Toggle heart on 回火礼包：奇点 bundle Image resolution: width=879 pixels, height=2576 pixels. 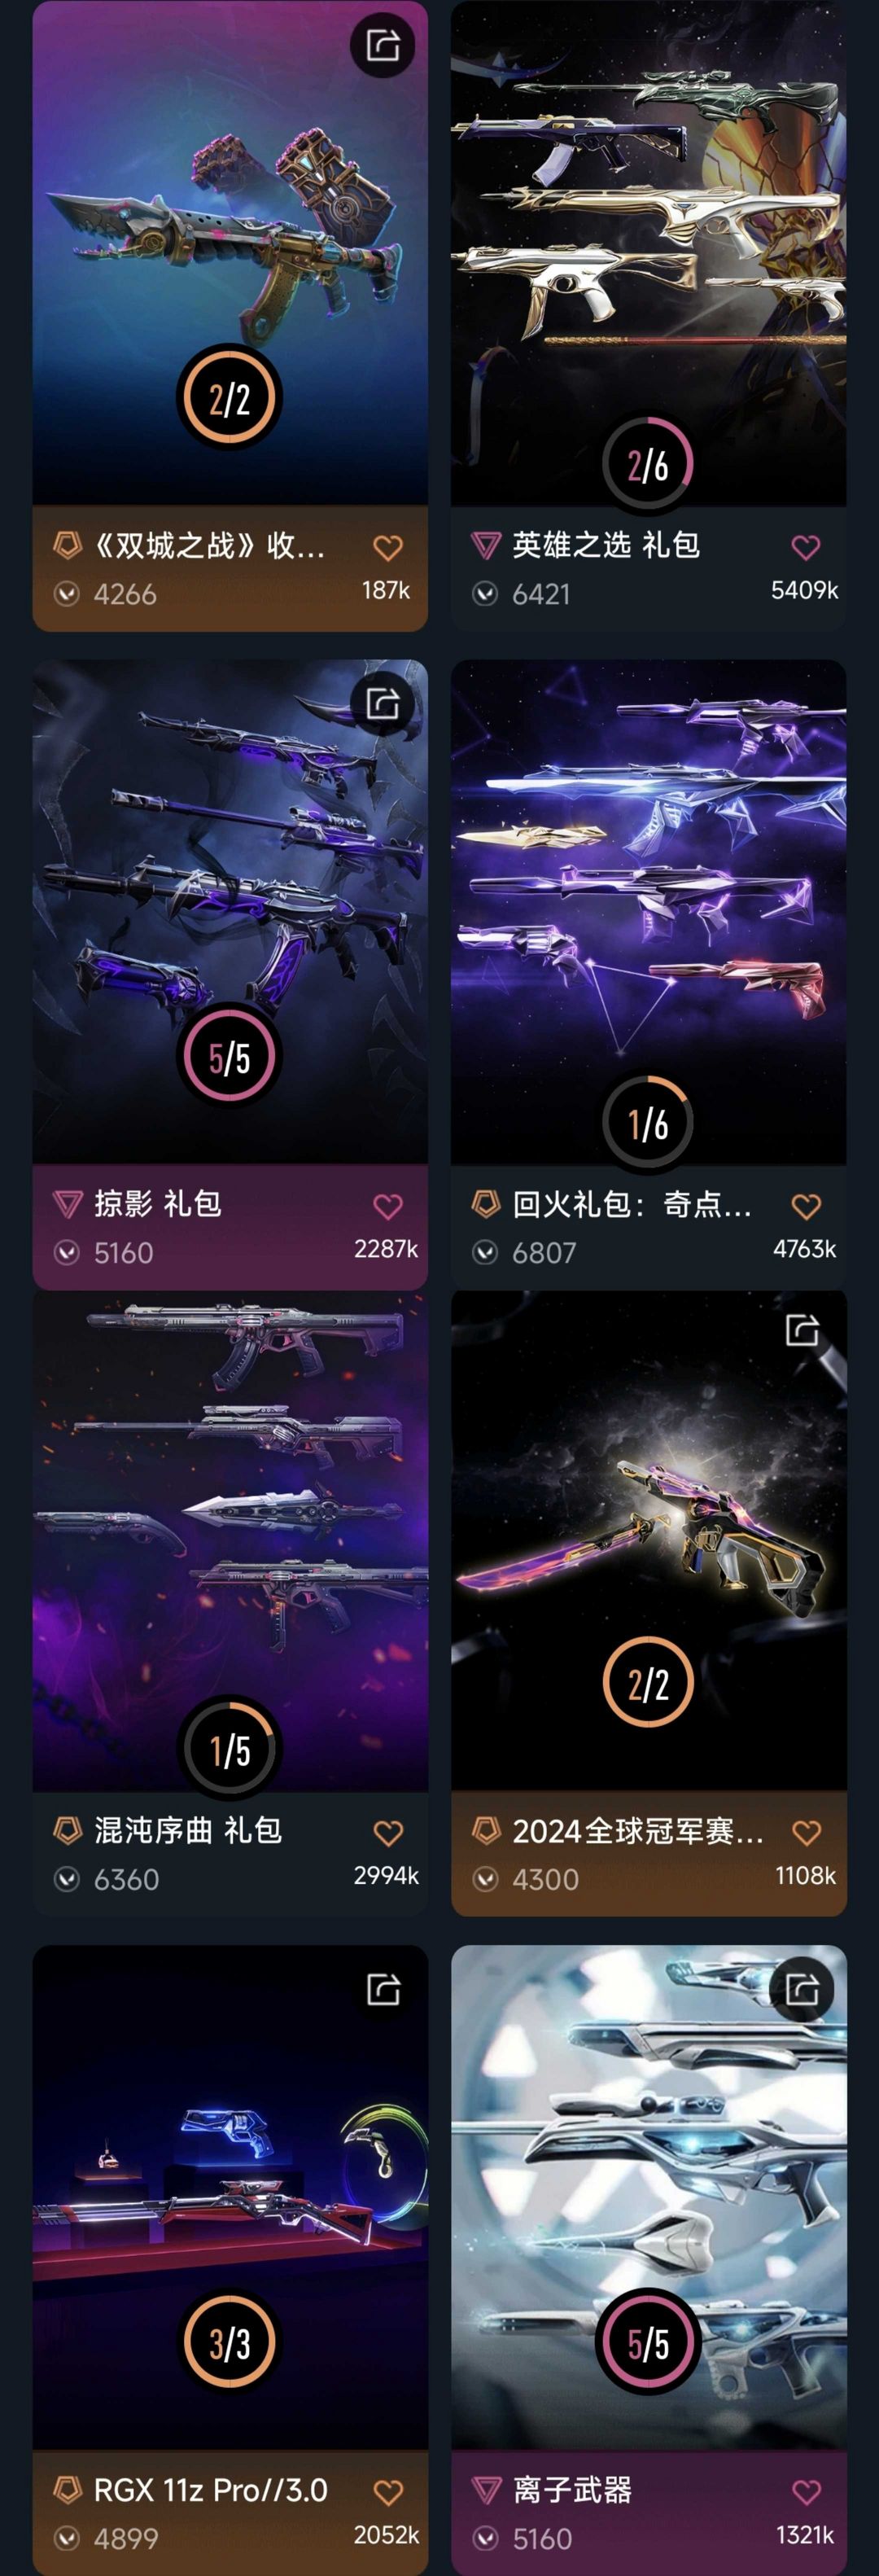806,1206
